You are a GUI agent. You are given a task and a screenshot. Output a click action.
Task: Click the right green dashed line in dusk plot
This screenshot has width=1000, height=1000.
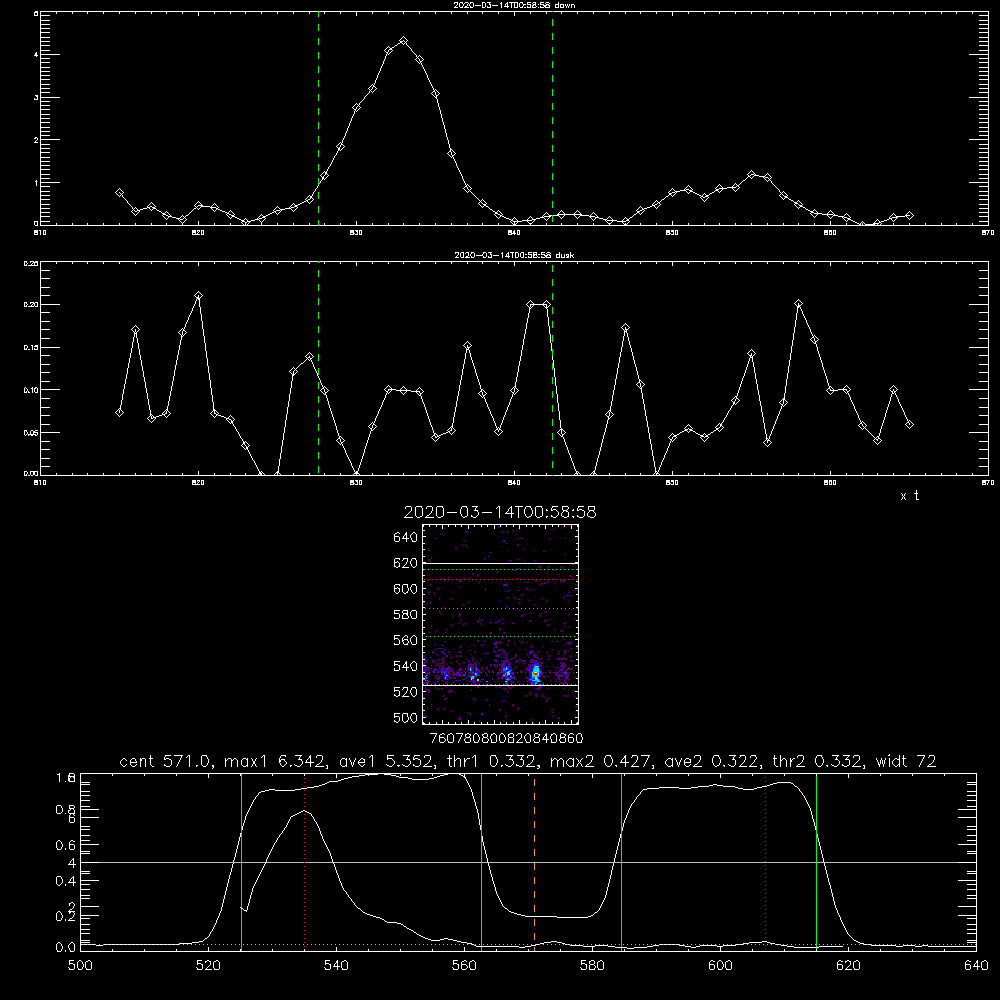point(552,368)
